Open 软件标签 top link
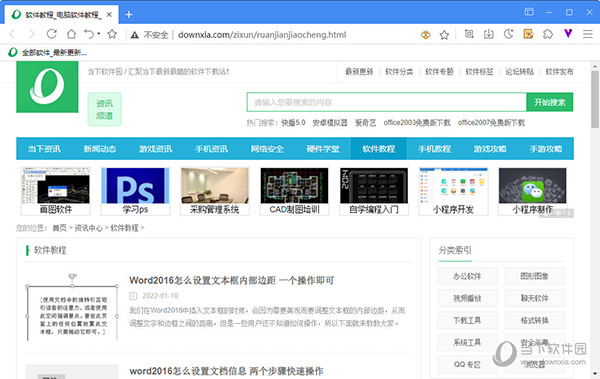Screen dimensions: 600x379 [x=479, y=72]
